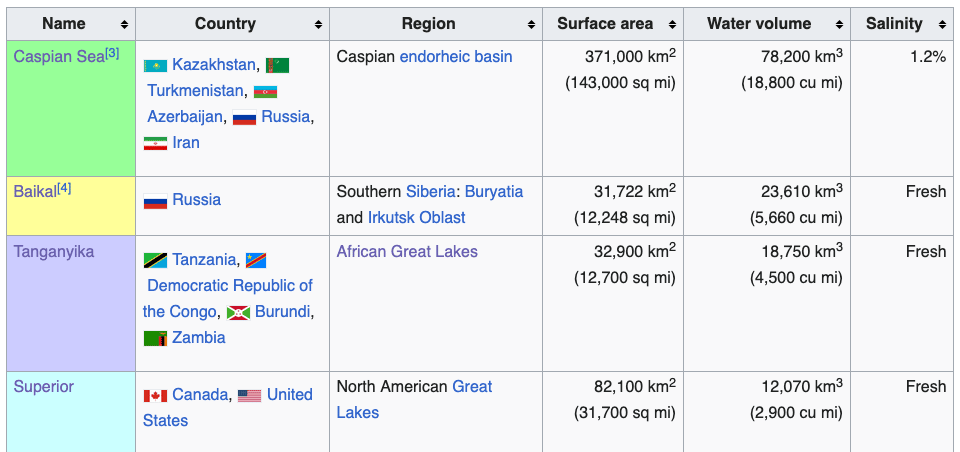Open the endorheic basin link

456,57
